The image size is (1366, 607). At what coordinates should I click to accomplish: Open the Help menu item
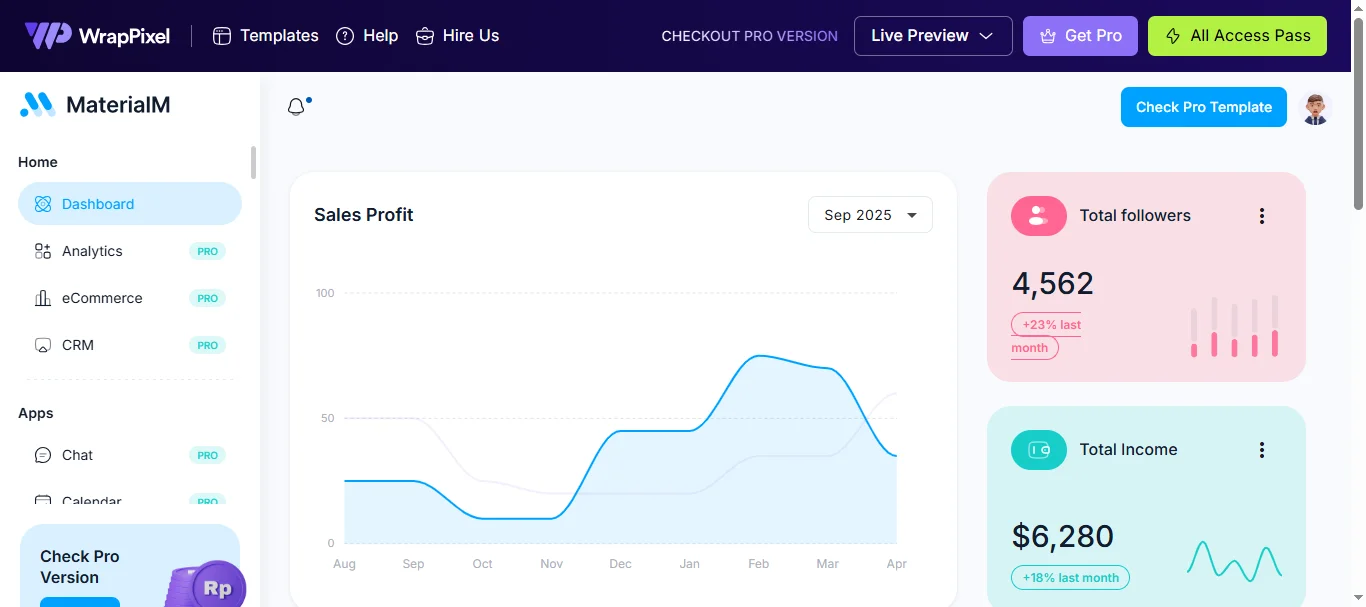point(367,36)
